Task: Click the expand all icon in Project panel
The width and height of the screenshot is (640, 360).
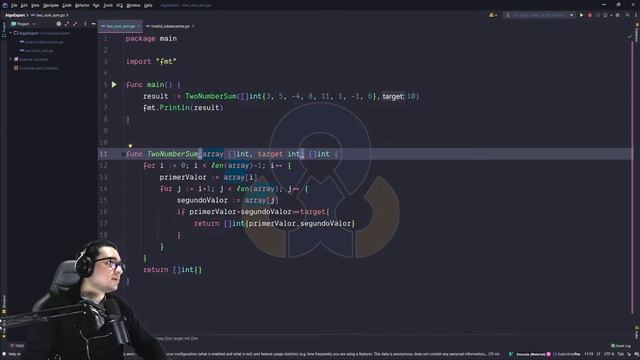Action: point(67,24)
